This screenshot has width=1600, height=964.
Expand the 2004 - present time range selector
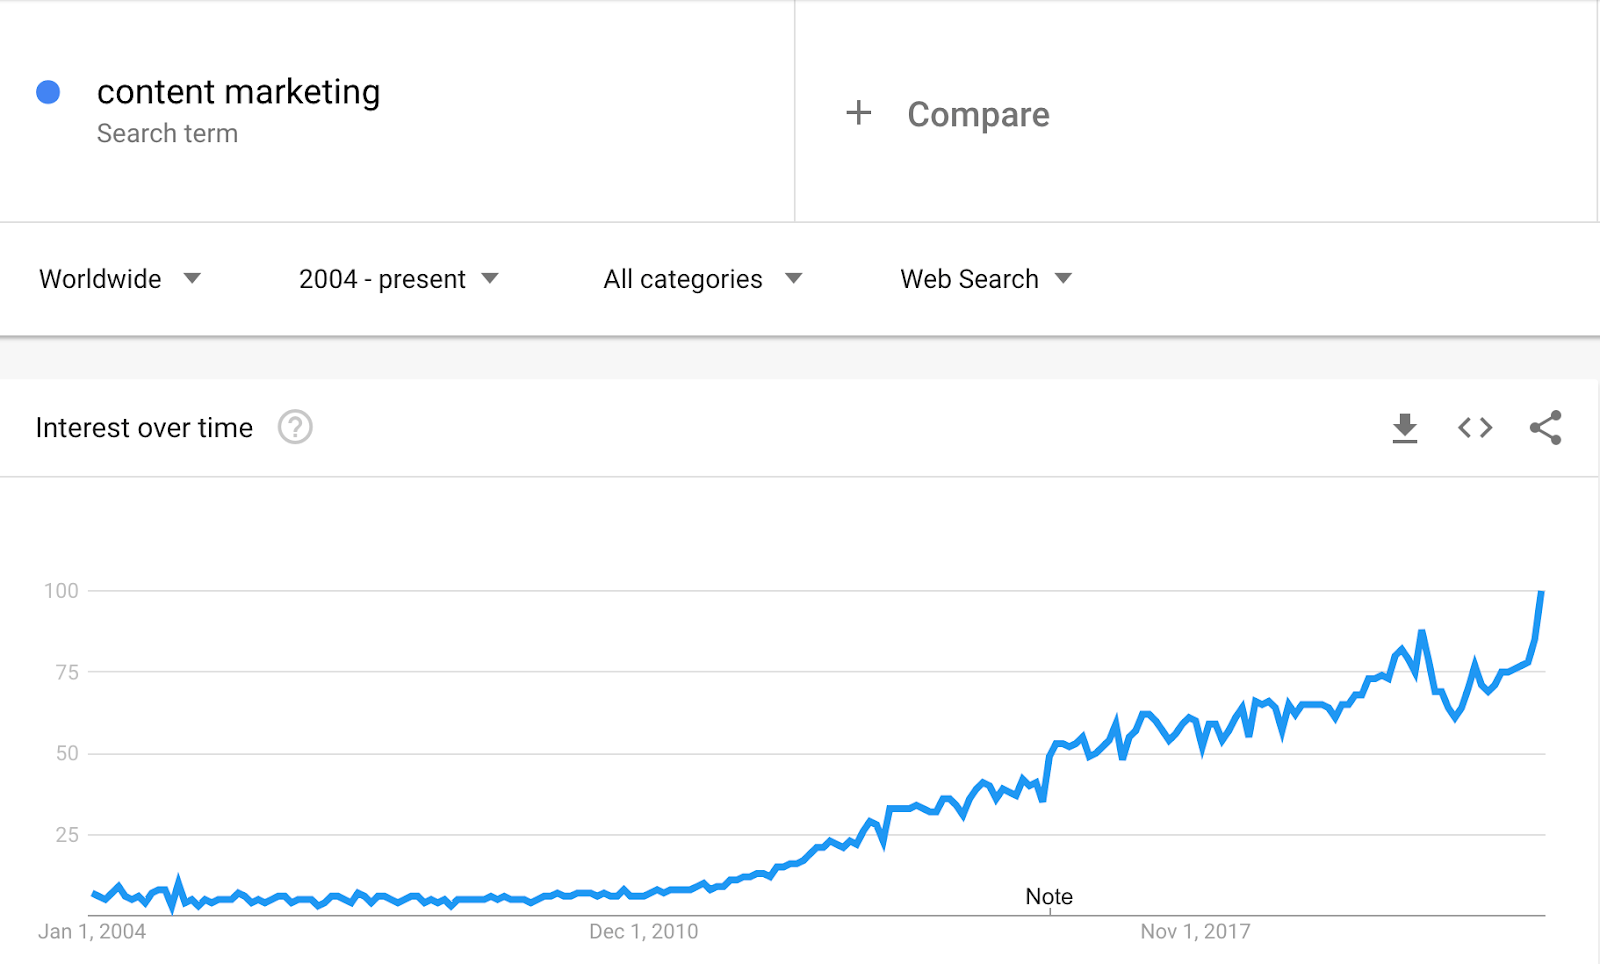point(396,279)
